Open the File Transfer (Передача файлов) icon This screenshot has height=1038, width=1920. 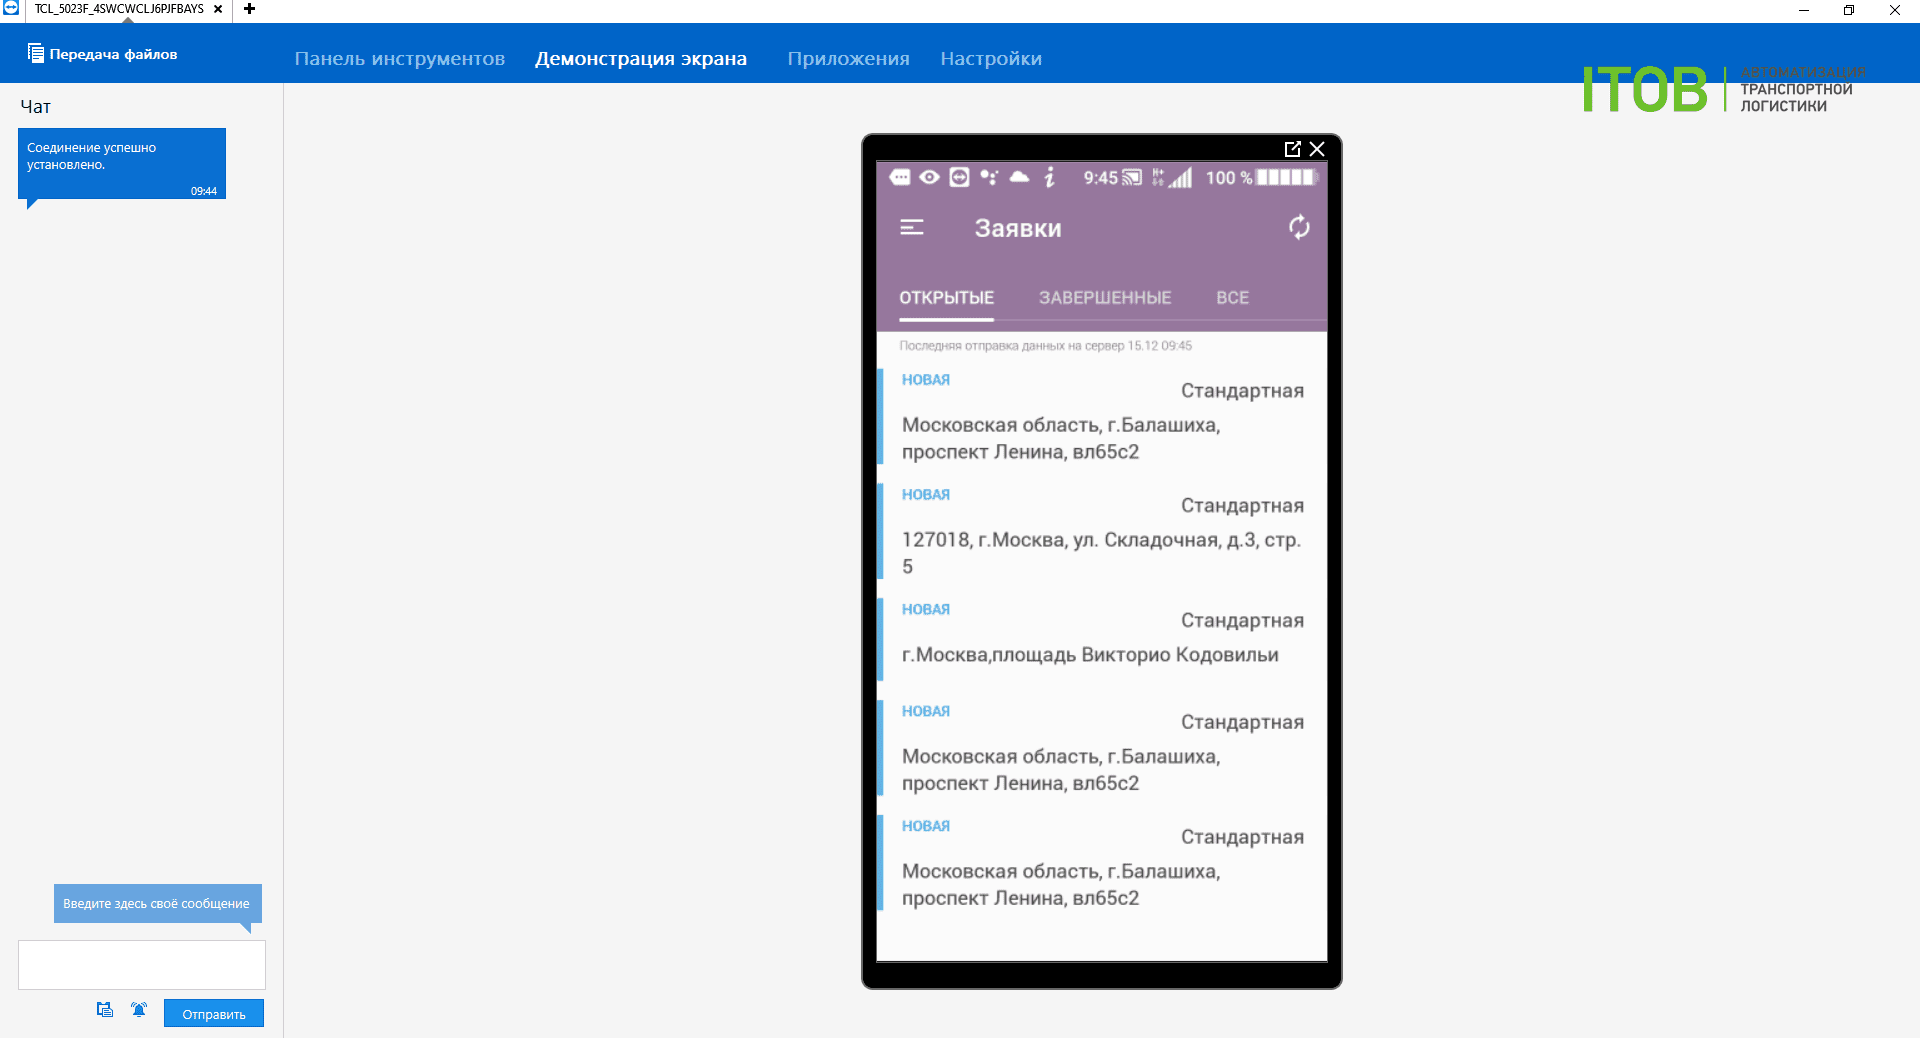[36, 54]
